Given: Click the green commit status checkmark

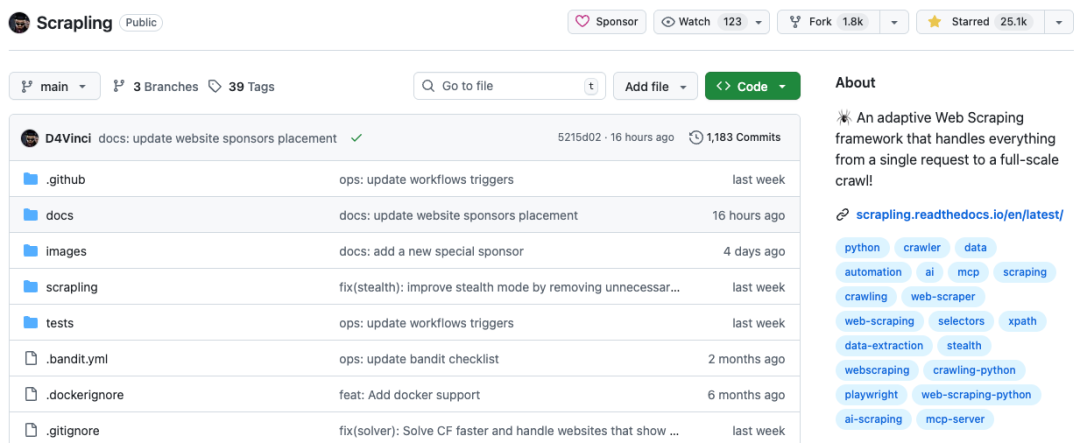Looking at the screenshot, I should point(356,138).
